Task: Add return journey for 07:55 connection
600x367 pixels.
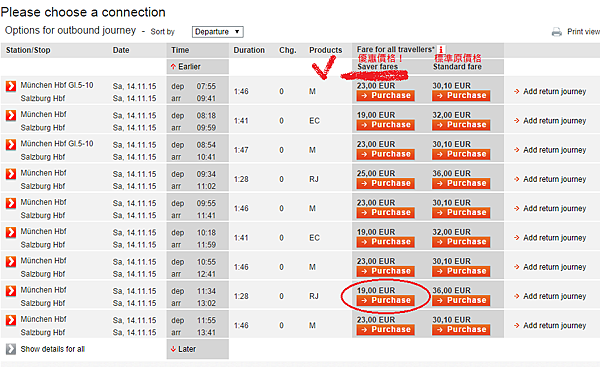Action: (550, 91)
